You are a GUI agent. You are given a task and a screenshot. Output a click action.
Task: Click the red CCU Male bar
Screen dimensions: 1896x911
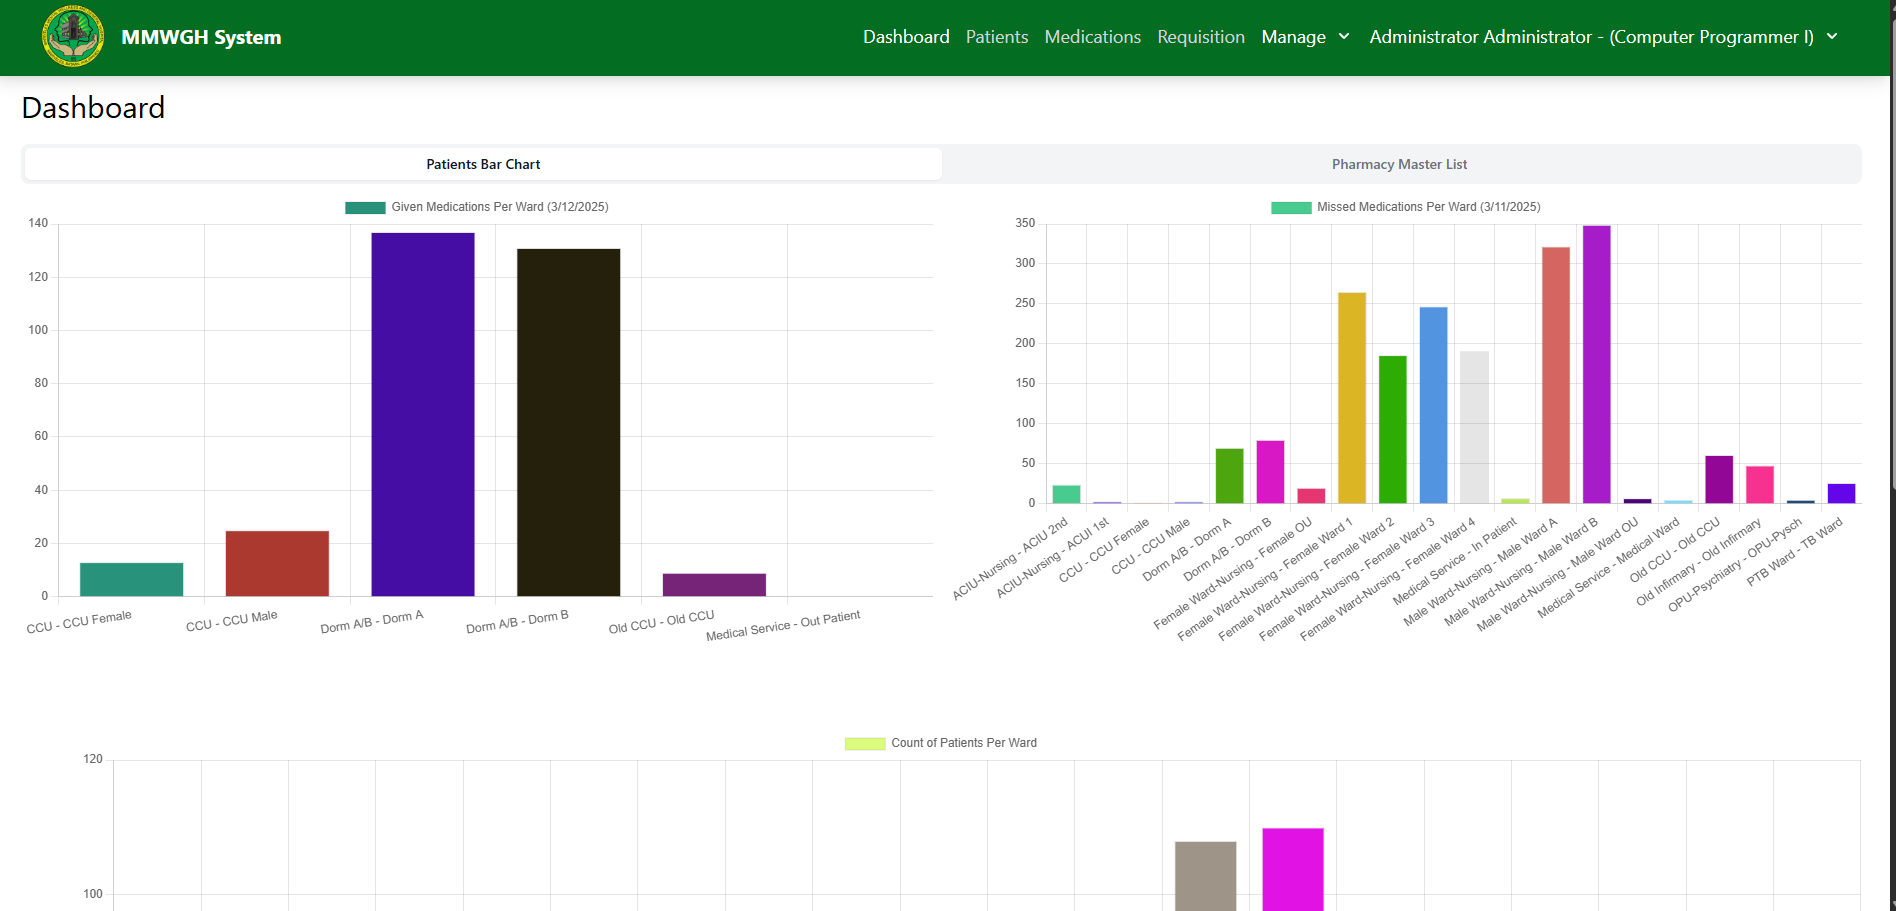coord(277,563)
